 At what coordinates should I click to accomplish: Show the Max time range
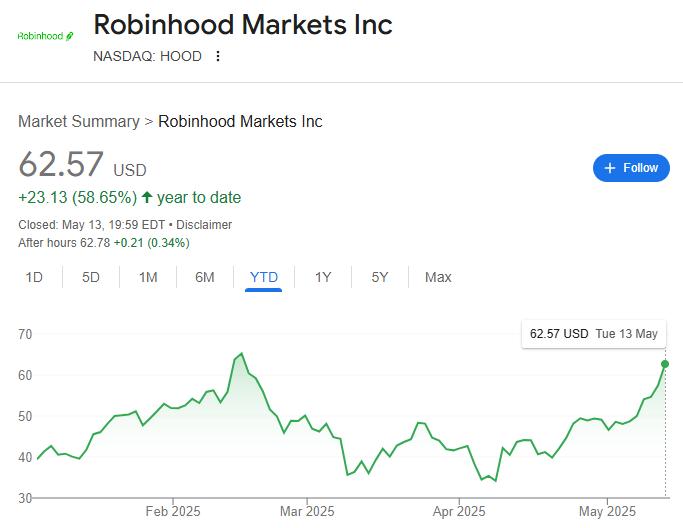[x=438, y=277]
